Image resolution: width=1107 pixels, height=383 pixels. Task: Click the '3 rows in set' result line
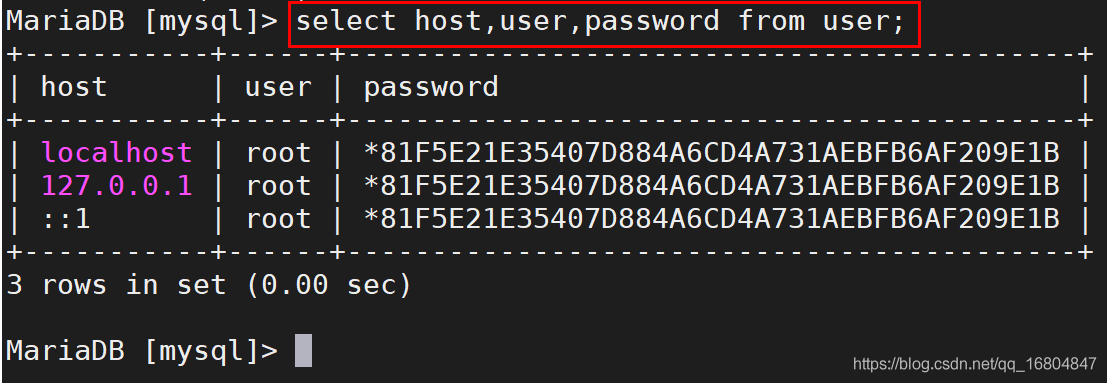click(x=209, y=285)
